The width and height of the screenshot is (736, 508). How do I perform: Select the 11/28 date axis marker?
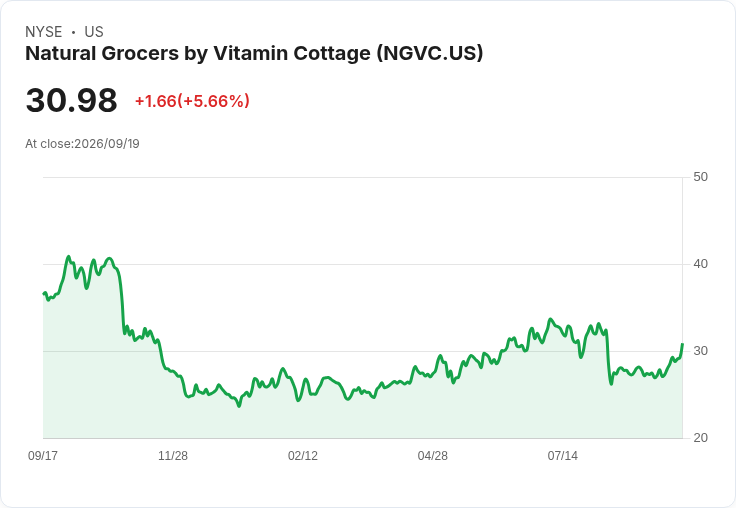(173, 455)
